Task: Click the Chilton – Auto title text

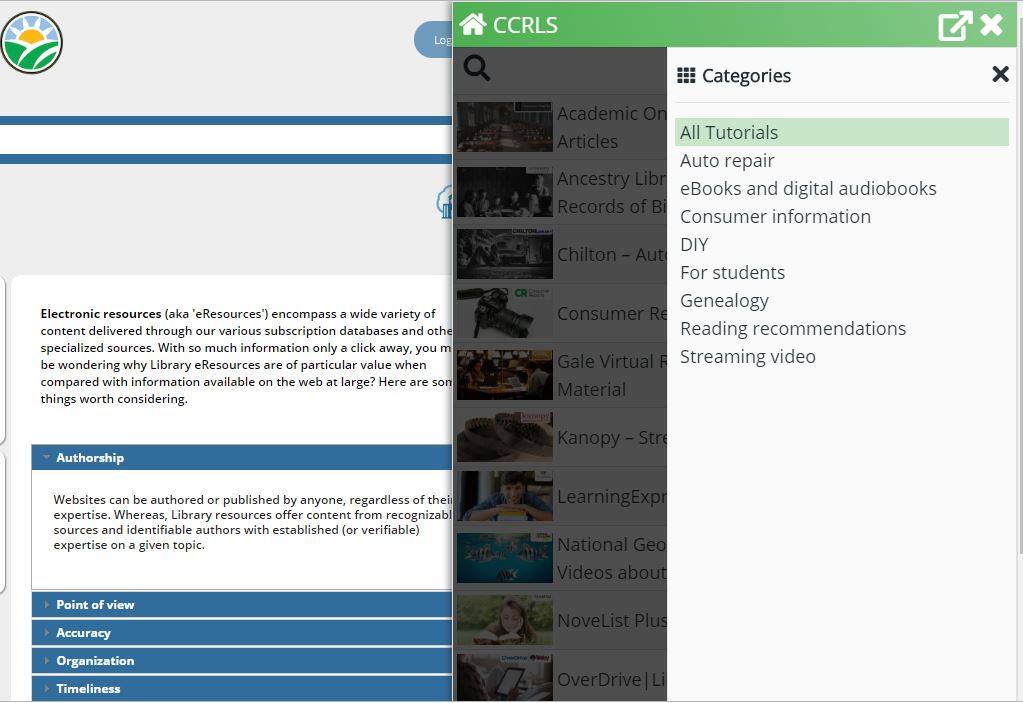Action: (x=611, y=254)
